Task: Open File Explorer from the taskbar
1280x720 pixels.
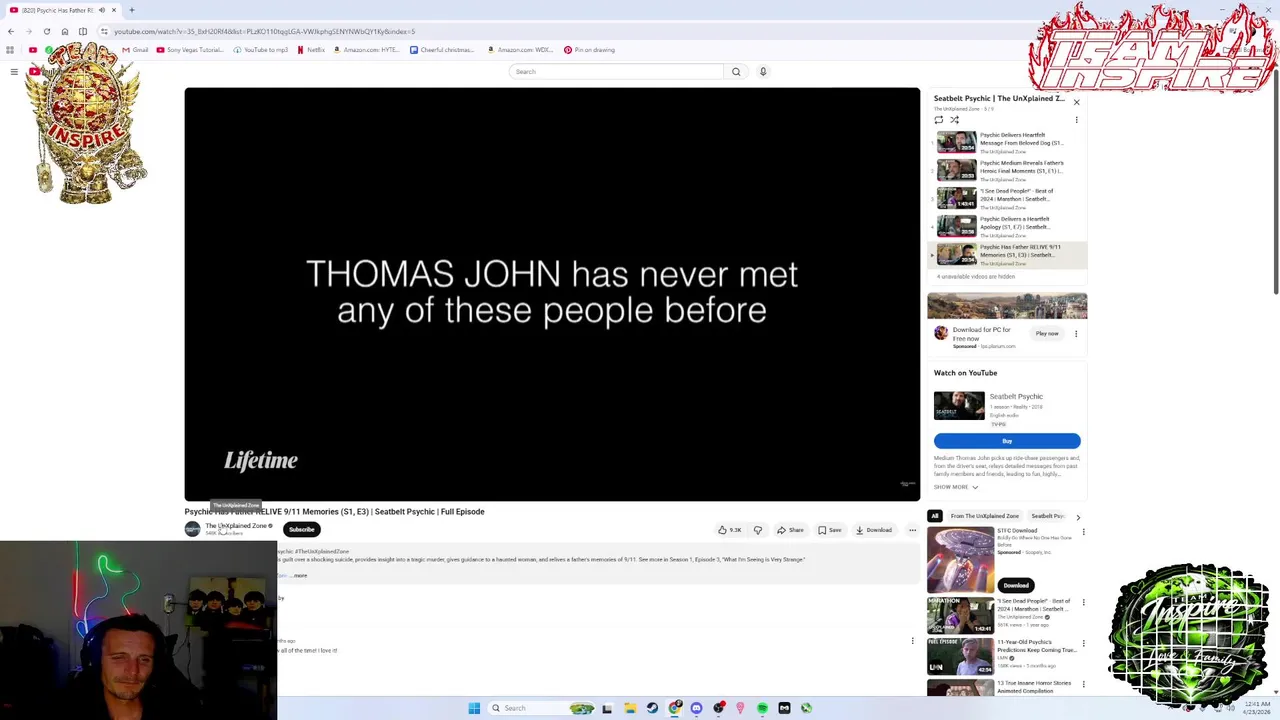Action: pos(630,708)
